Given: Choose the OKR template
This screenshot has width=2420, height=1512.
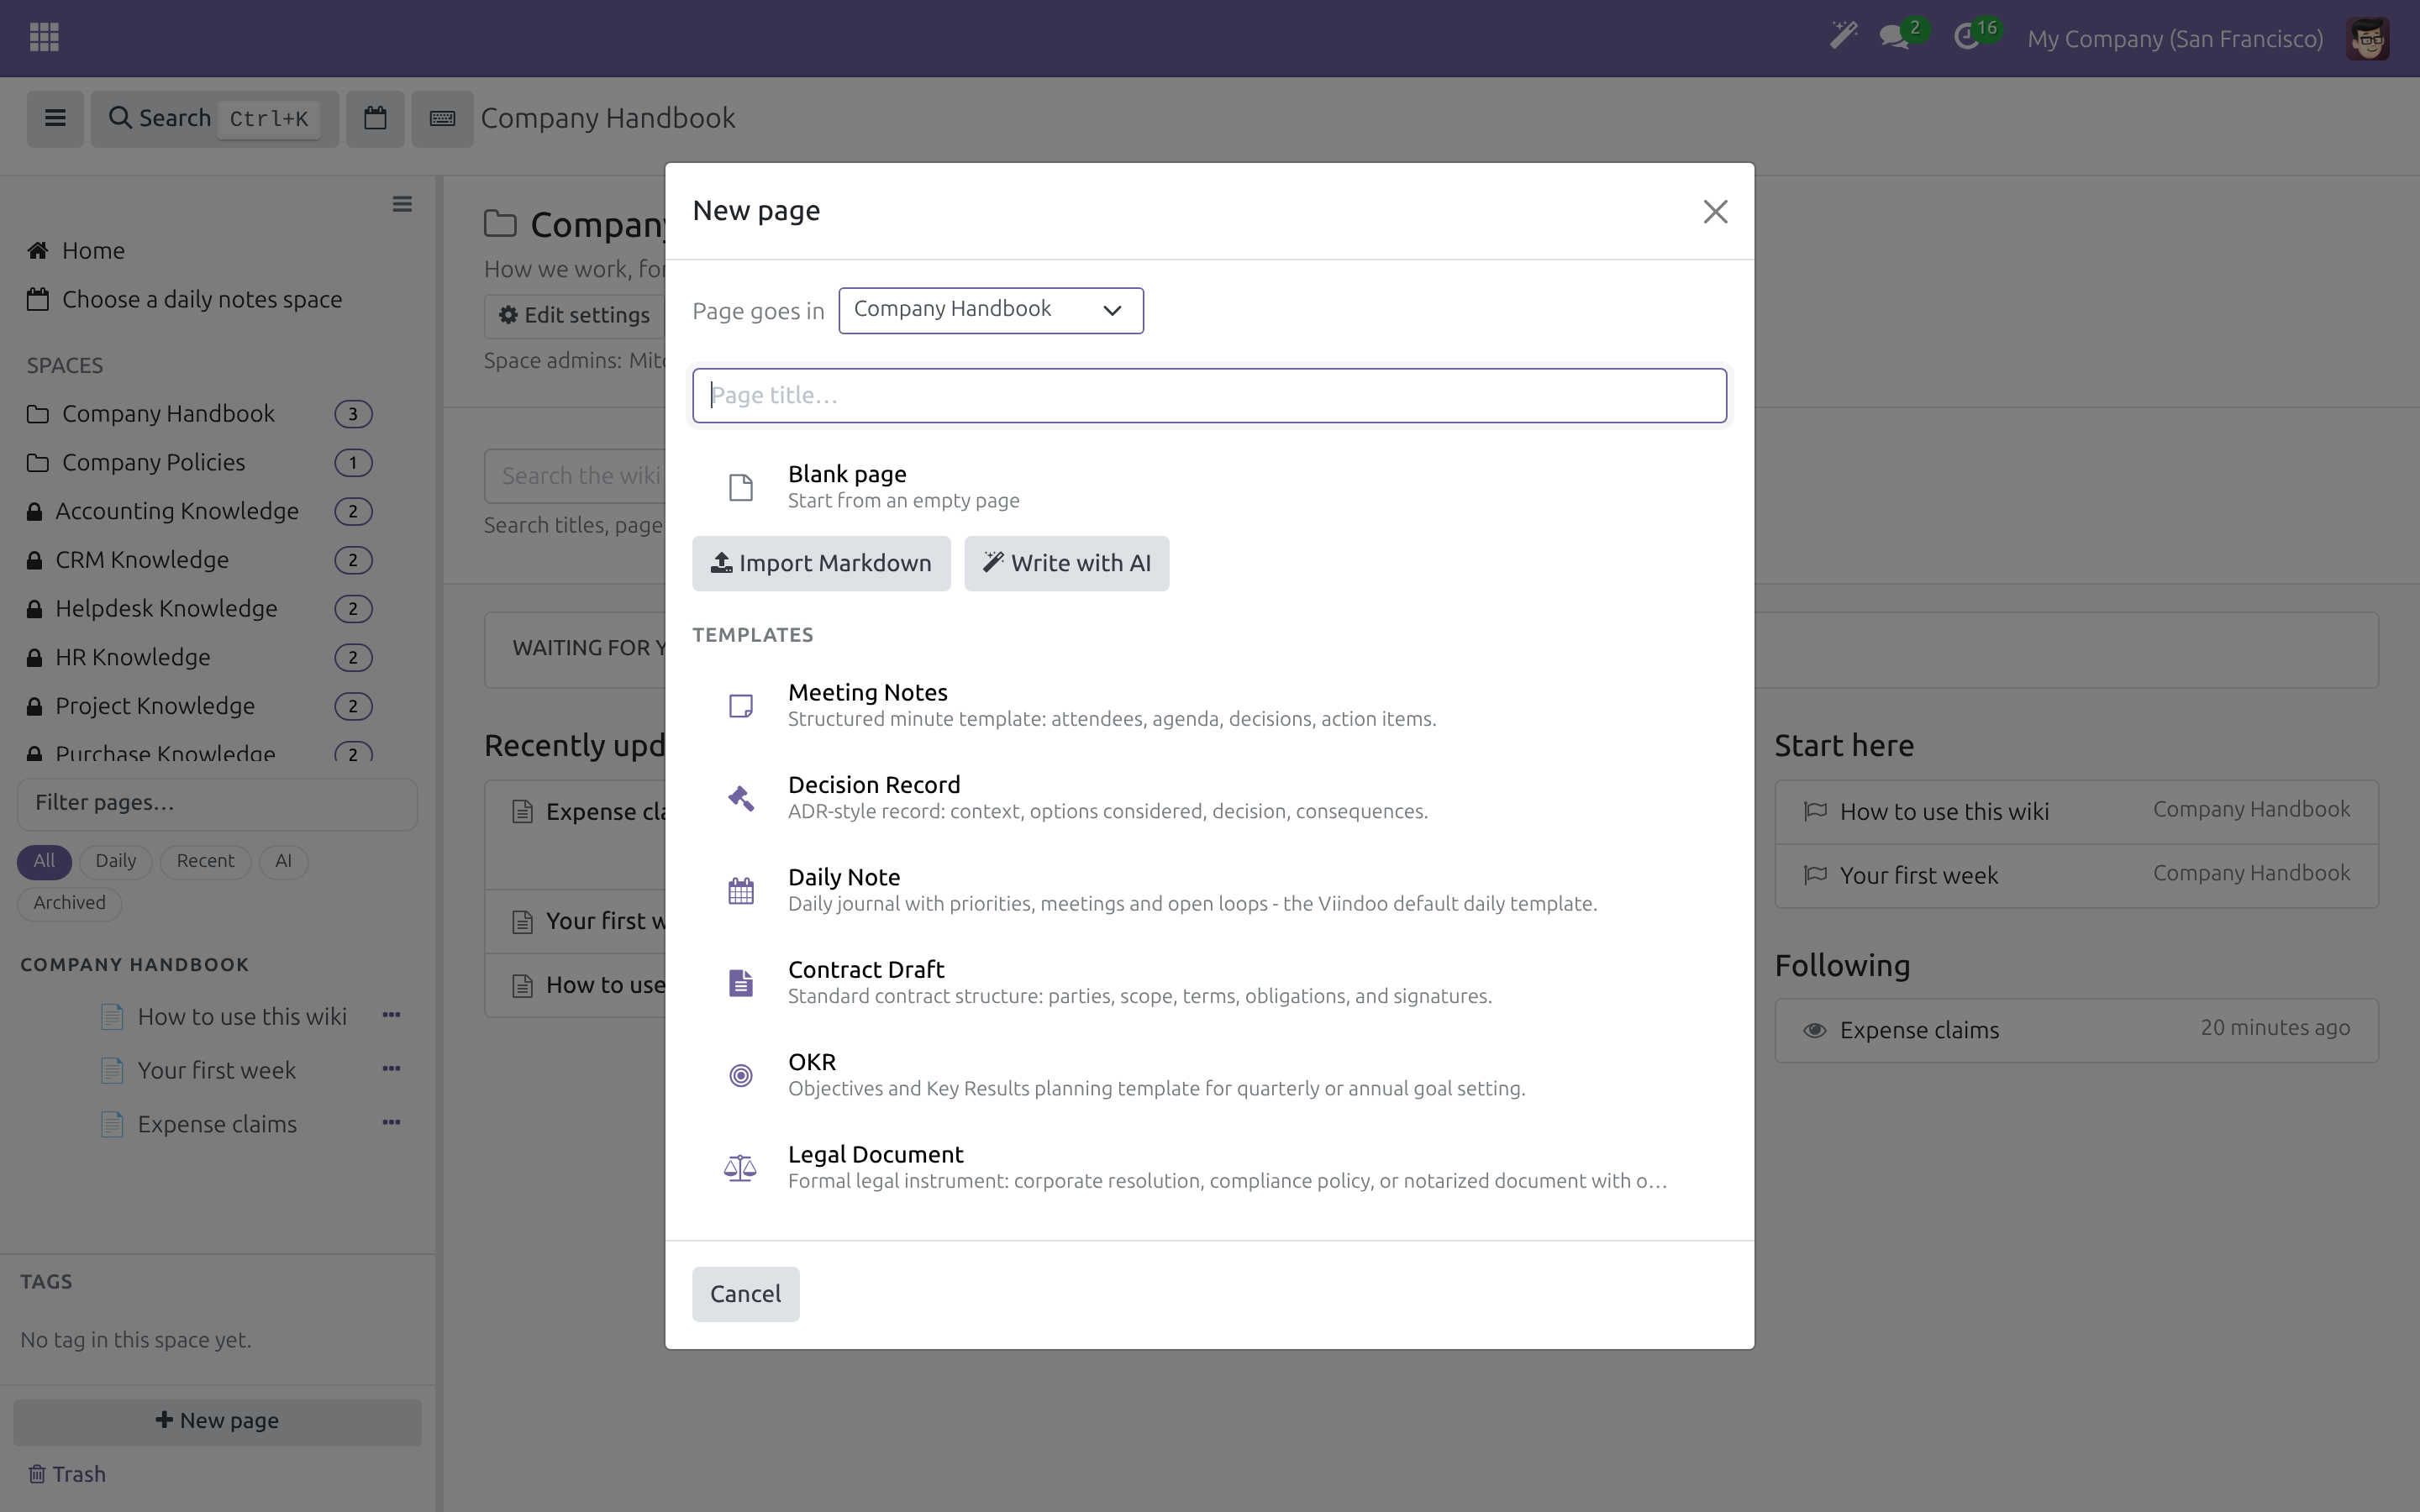Looking at the screenshot, I should (x=1210, y=1074).
